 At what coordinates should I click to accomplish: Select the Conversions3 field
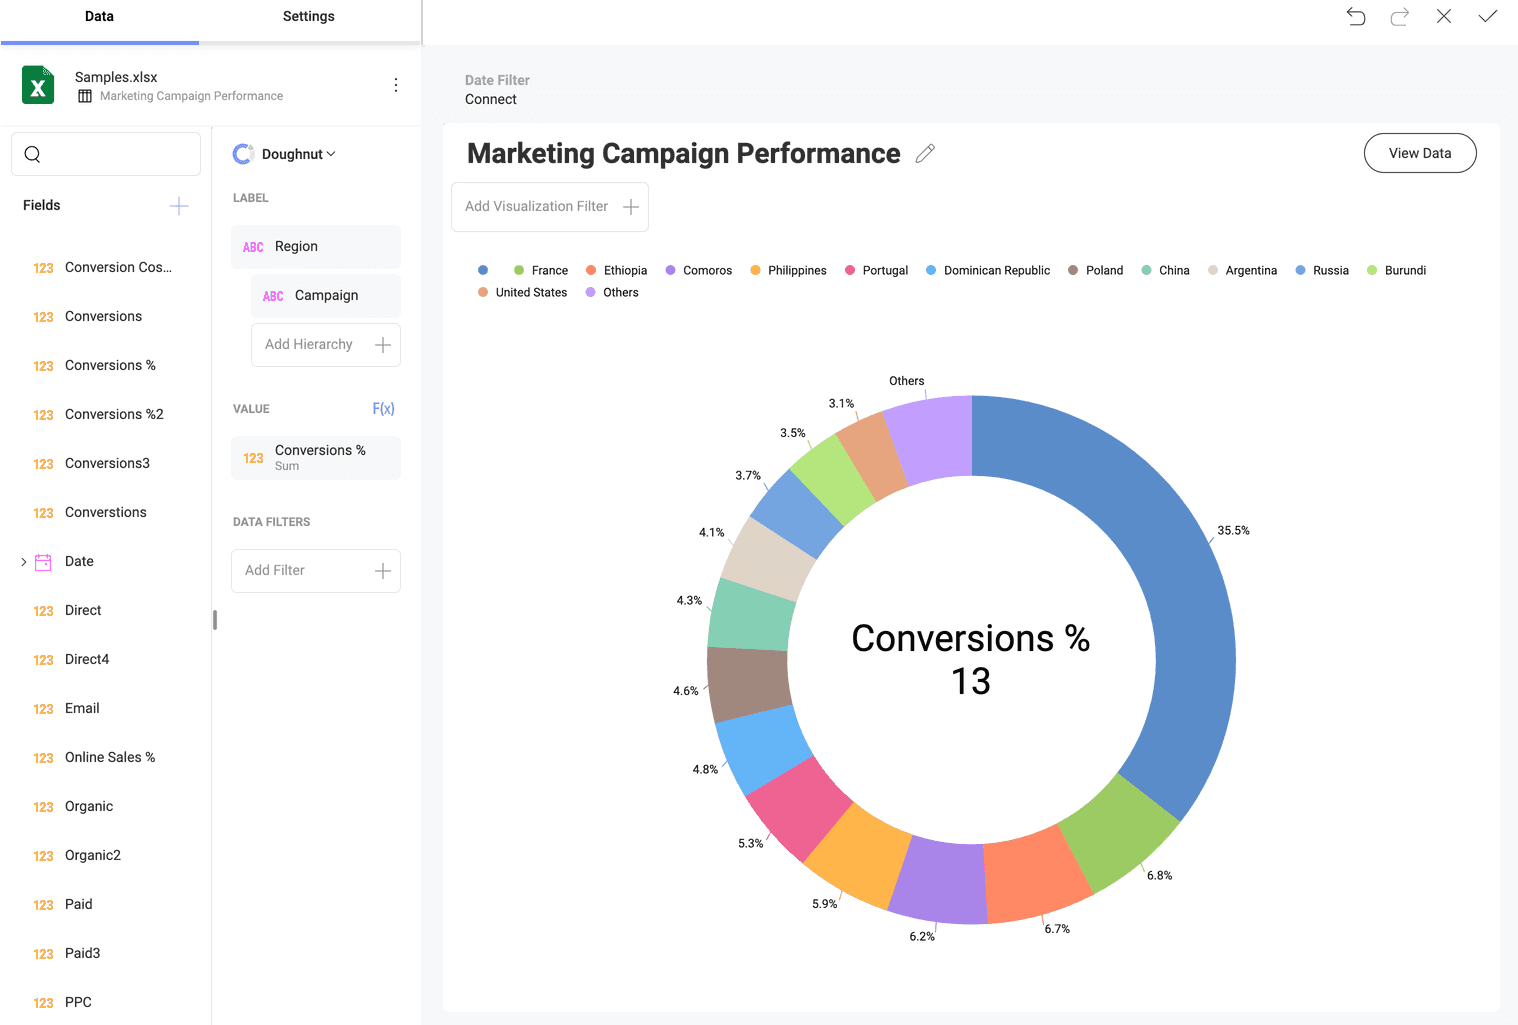pyautogui.click(x=106, y=464)
